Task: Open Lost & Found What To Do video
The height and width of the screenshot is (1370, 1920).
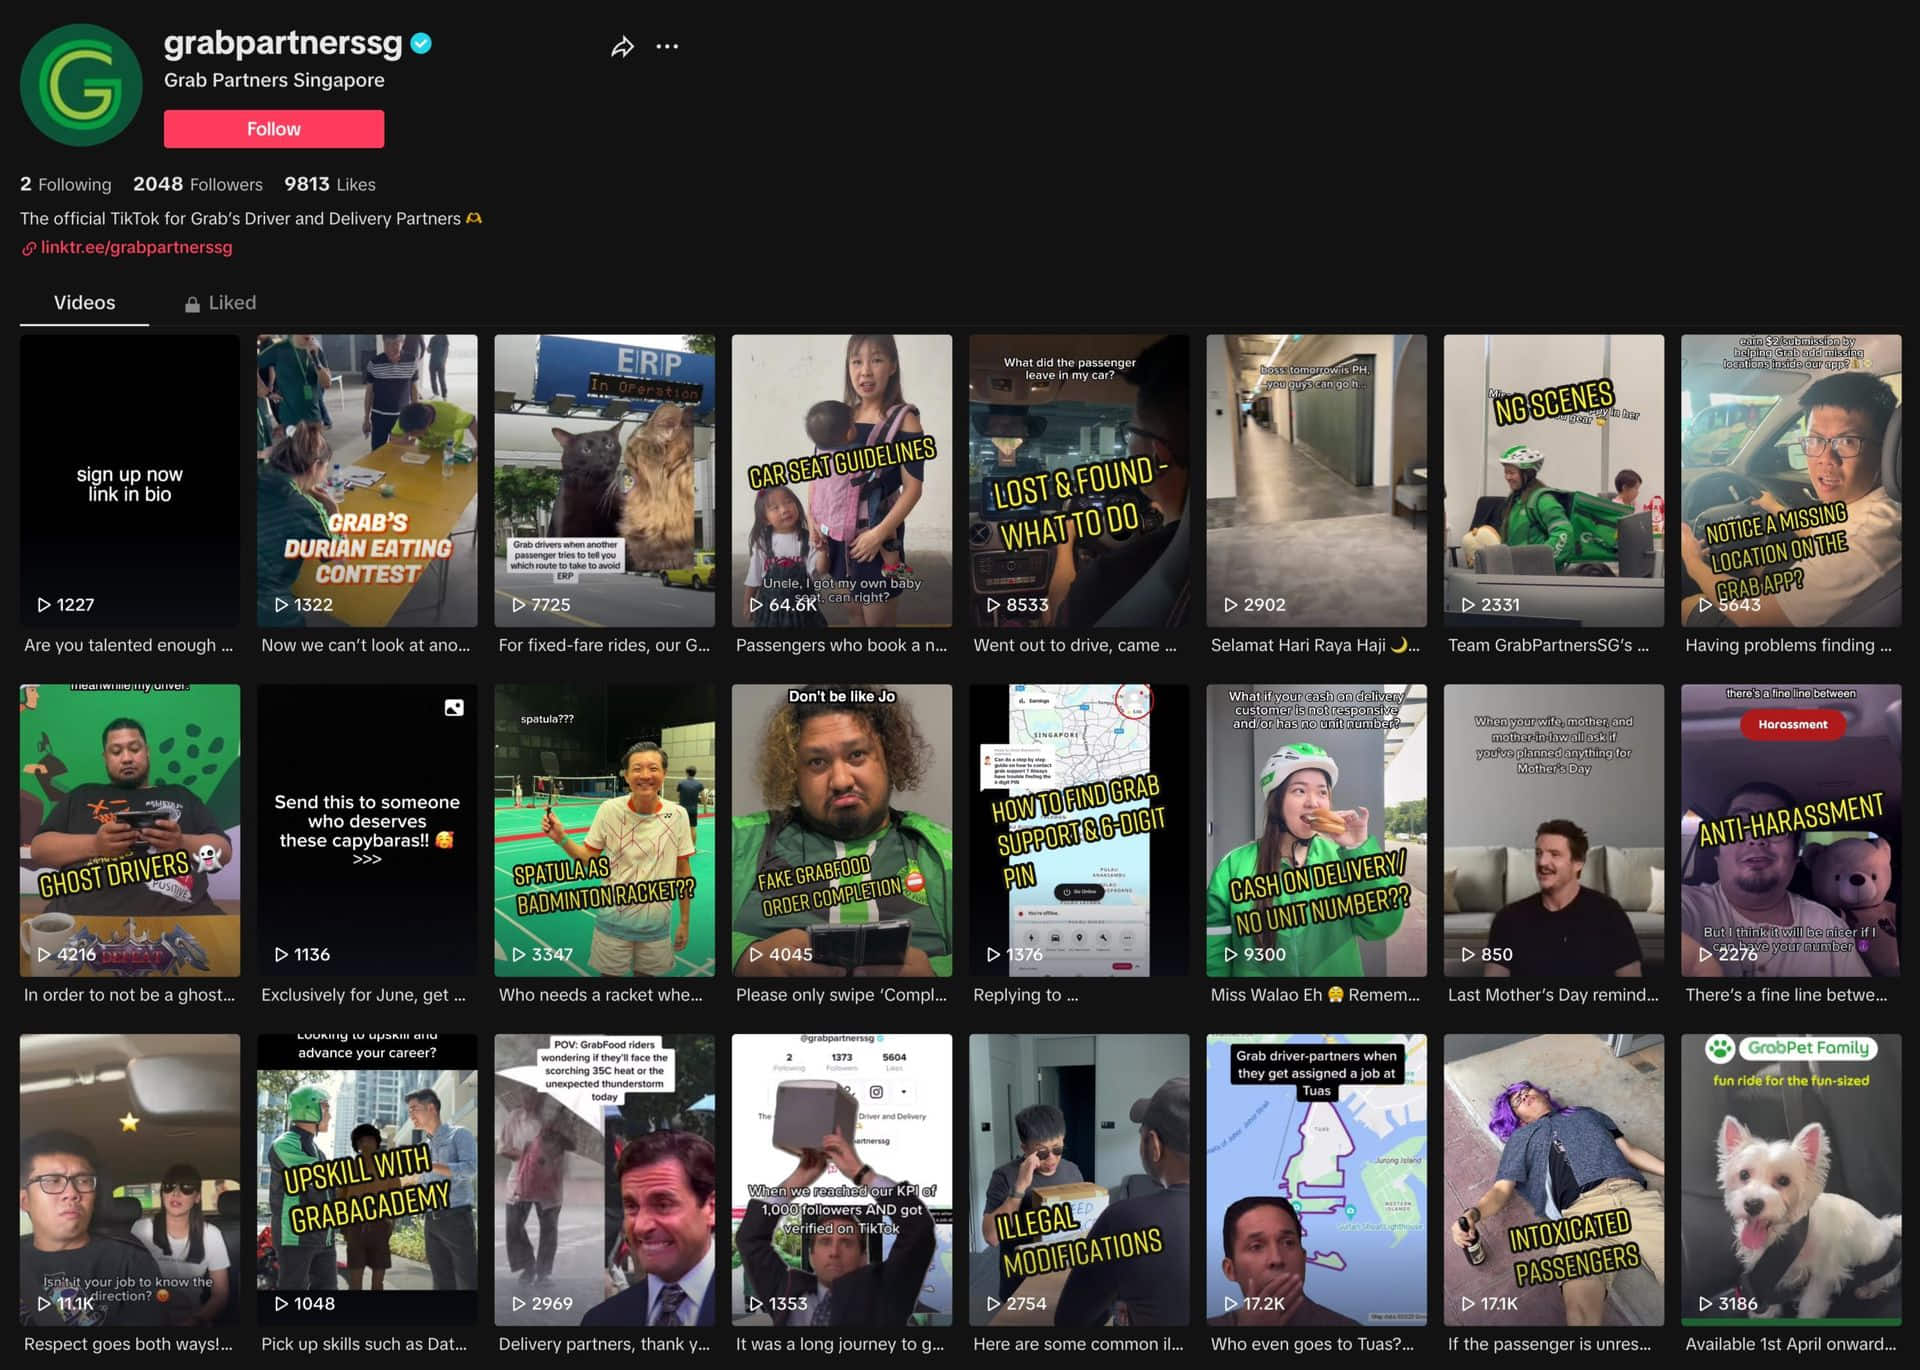Action: [1079, 481]
